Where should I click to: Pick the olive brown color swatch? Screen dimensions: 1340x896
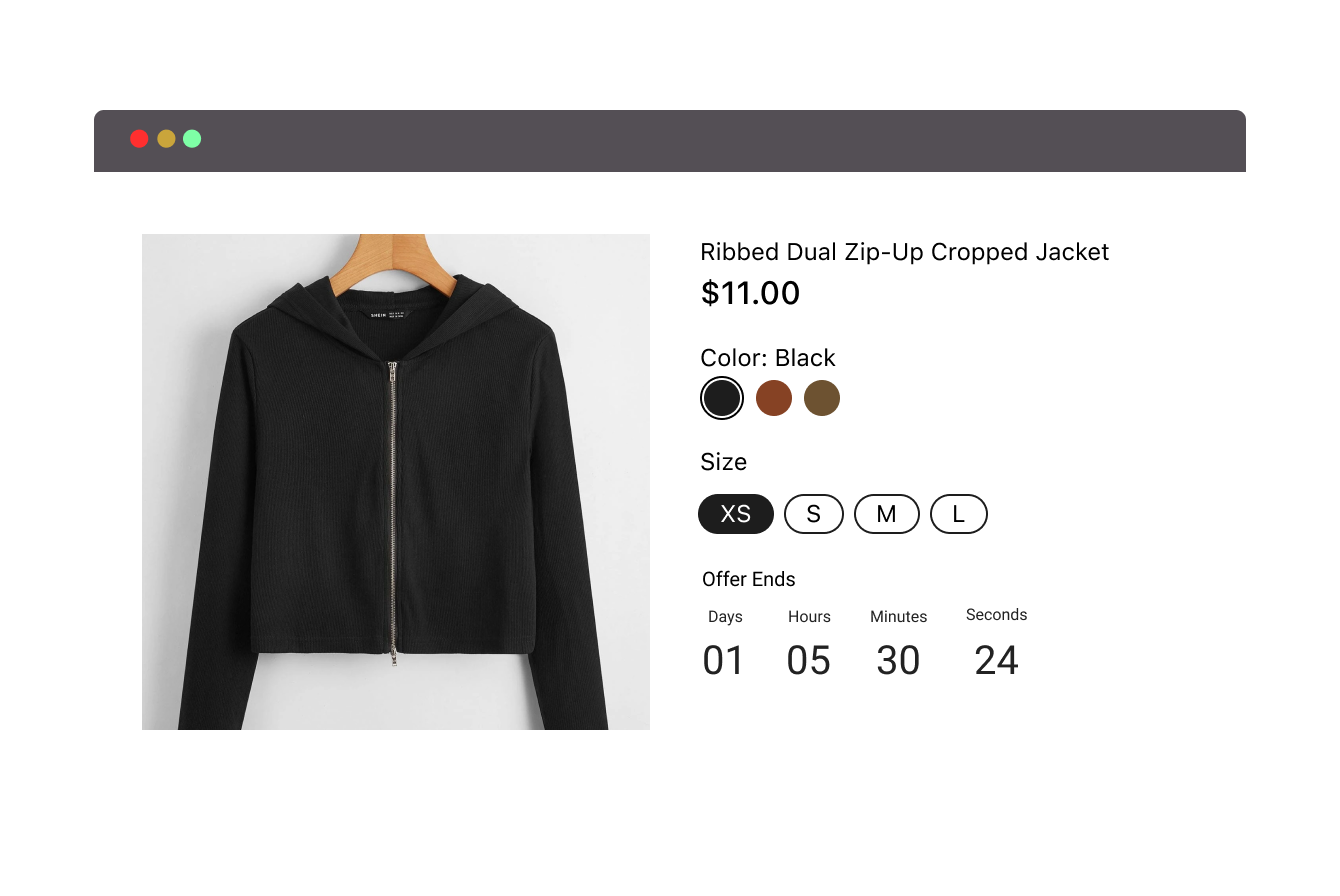click(822, 398)
